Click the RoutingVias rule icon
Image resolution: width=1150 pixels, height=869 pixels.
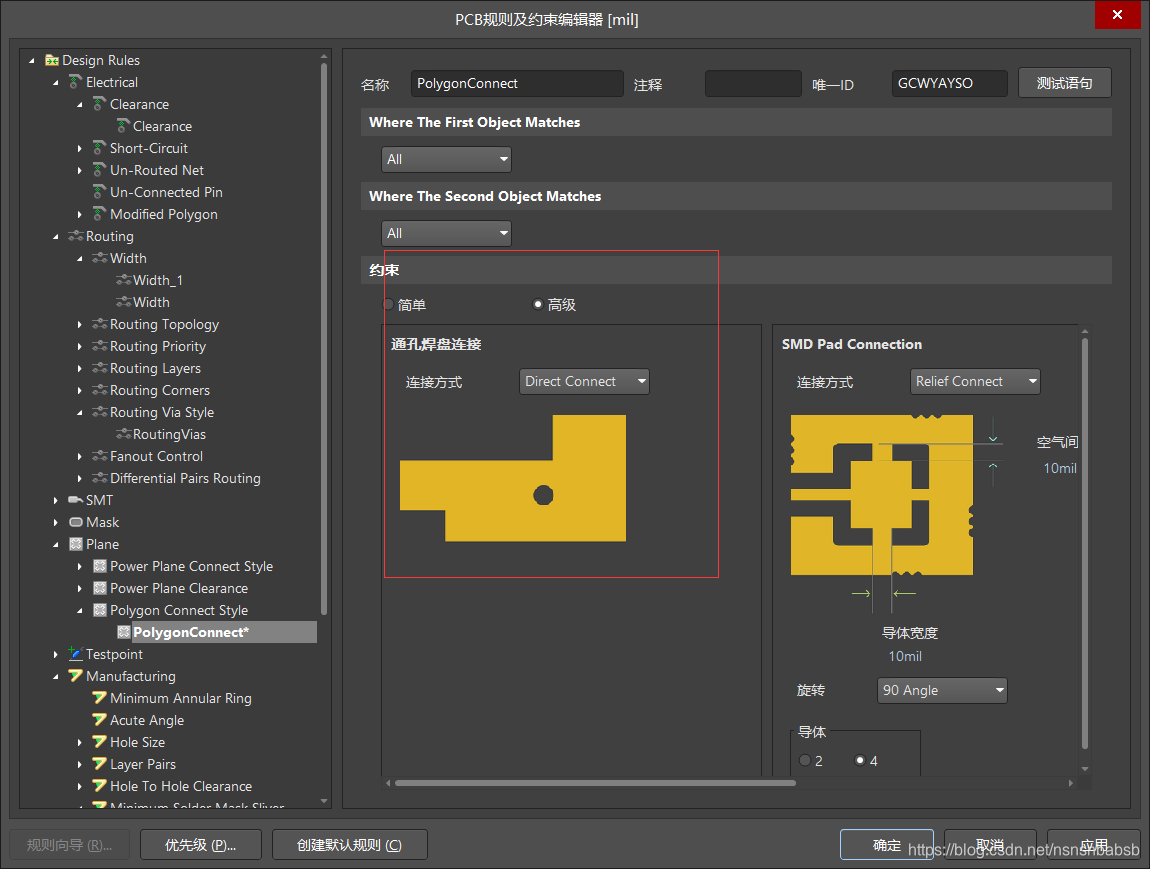(x=123, y=434)
